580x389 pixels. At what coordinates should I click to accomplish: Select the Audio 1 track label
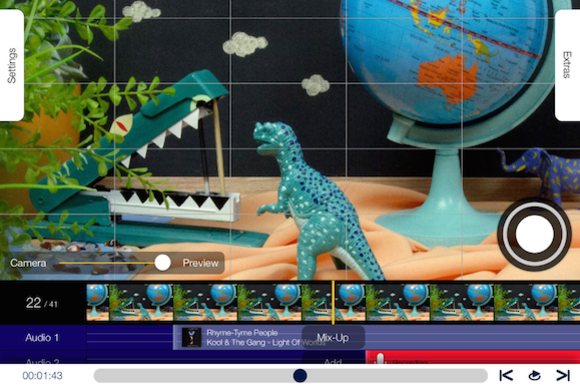tap(42, 337)
